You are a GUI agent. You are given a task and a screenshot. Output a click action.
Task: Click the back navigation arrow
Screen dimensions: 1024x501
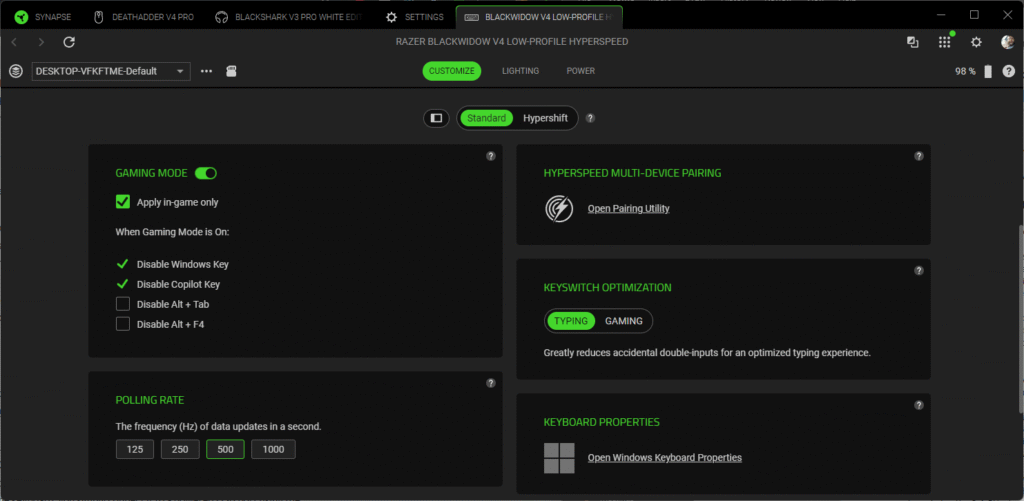[x=14, y=42]
